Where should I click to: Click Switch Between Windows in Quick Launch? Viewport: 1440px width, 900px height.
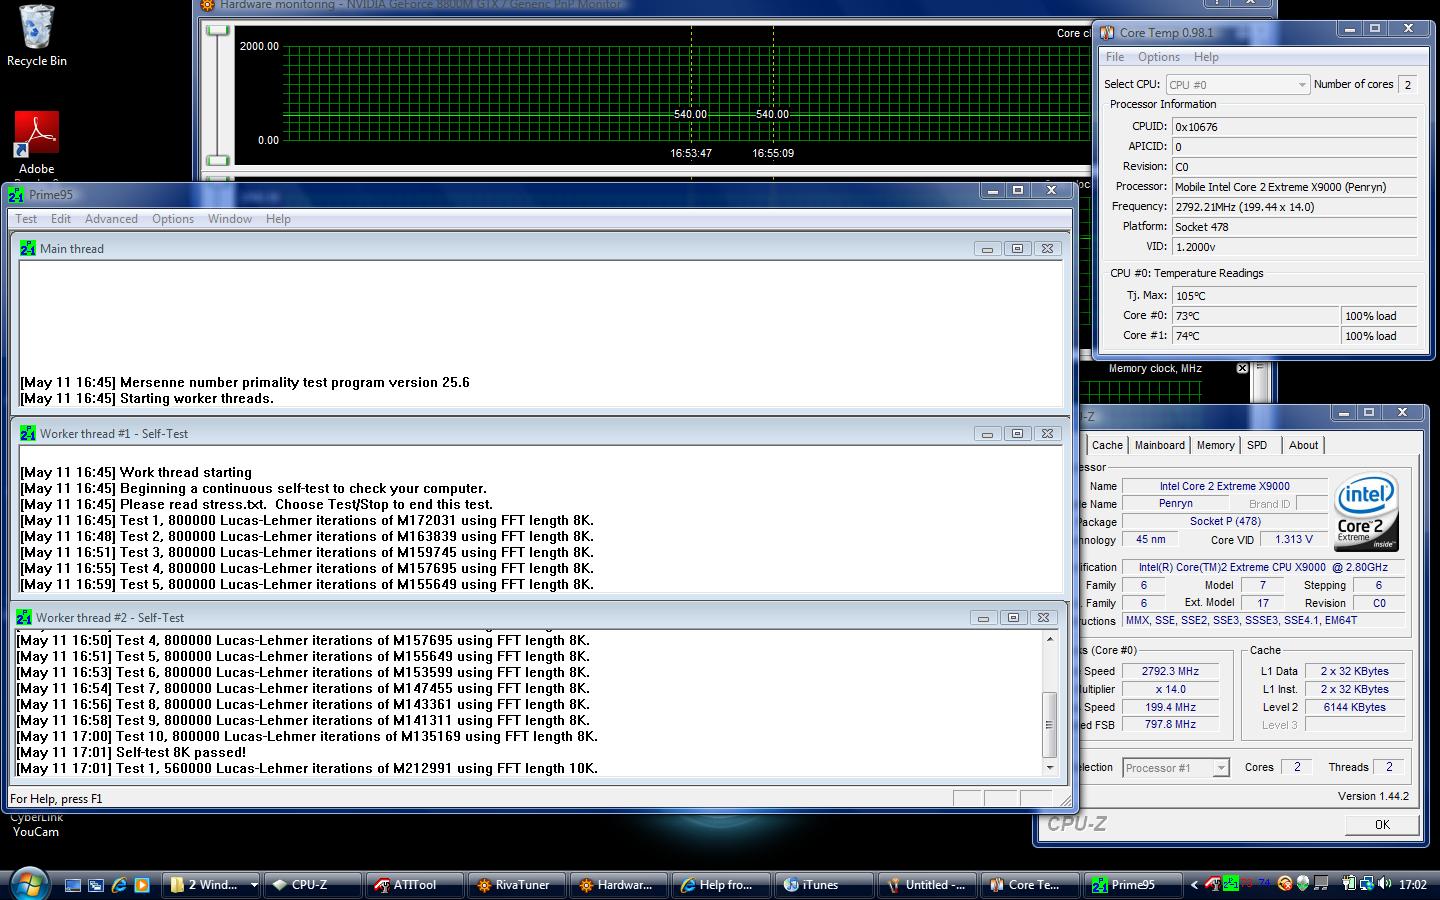pyautogui.click(x=96, y=885)
